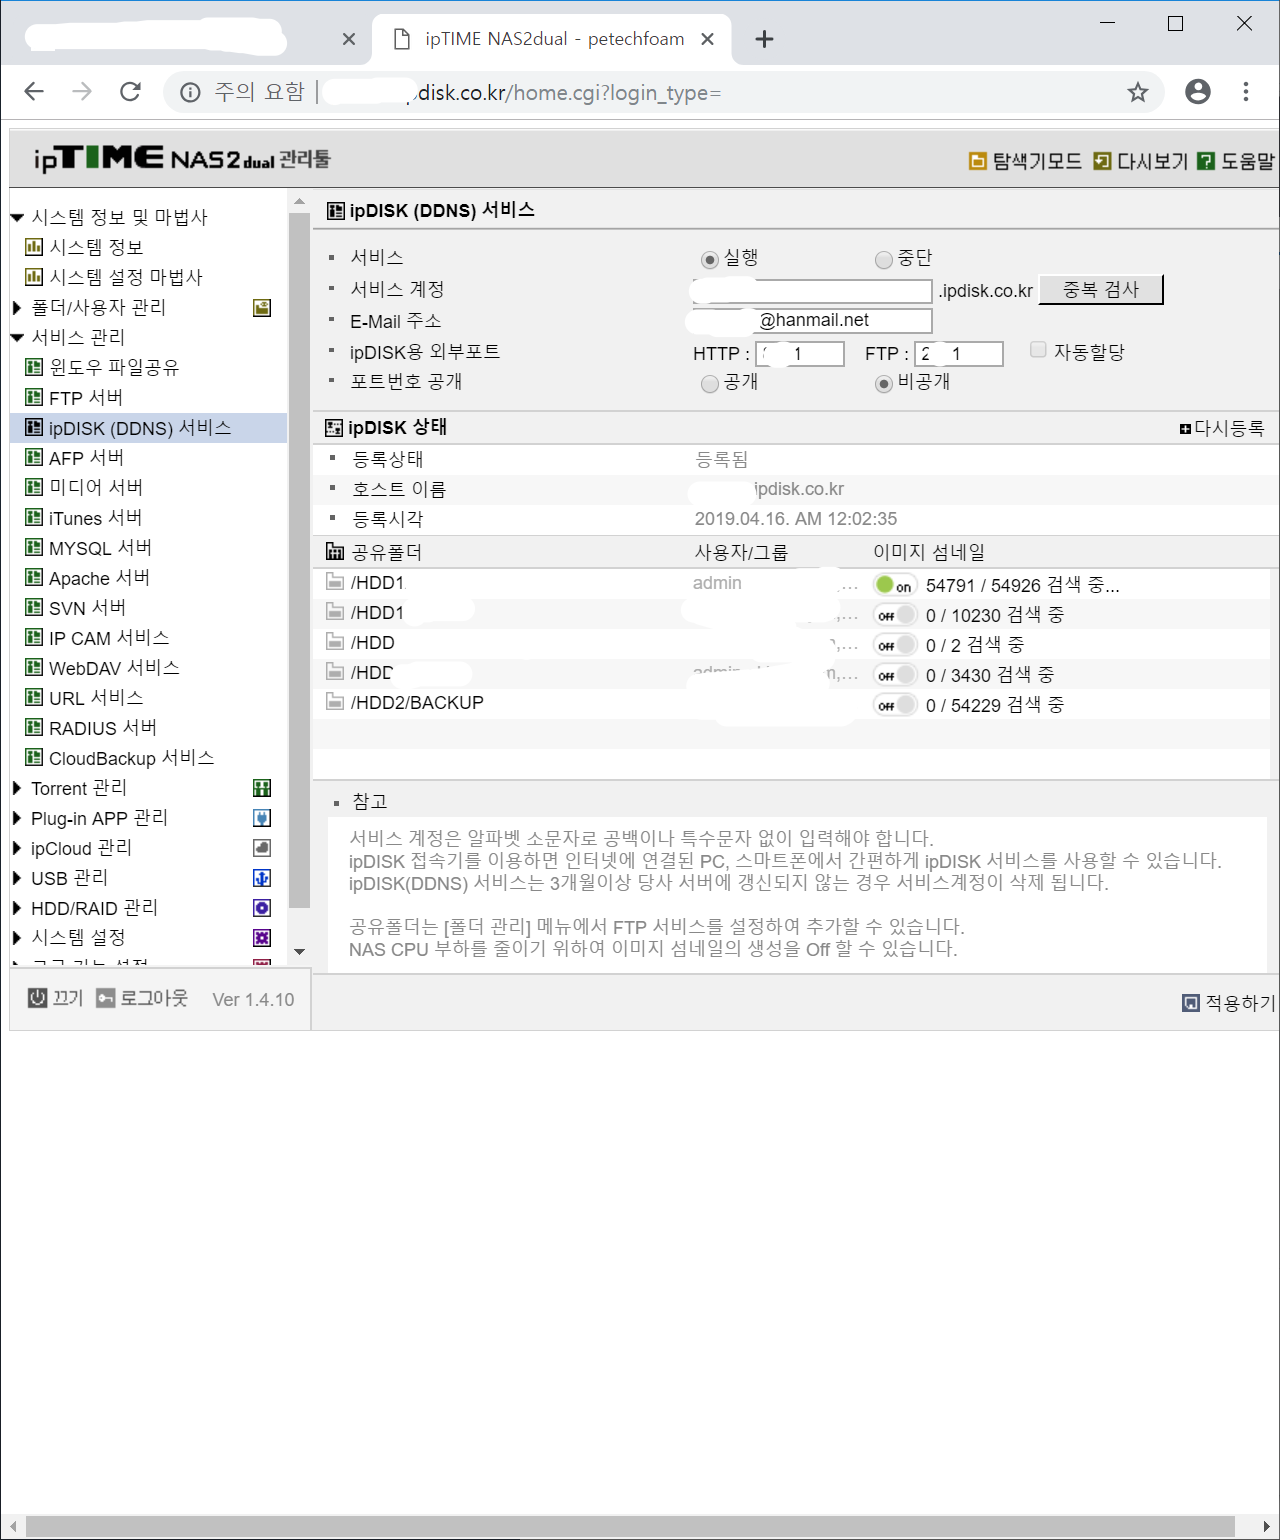Open the 도움말 help icon

coord(1206,161)
